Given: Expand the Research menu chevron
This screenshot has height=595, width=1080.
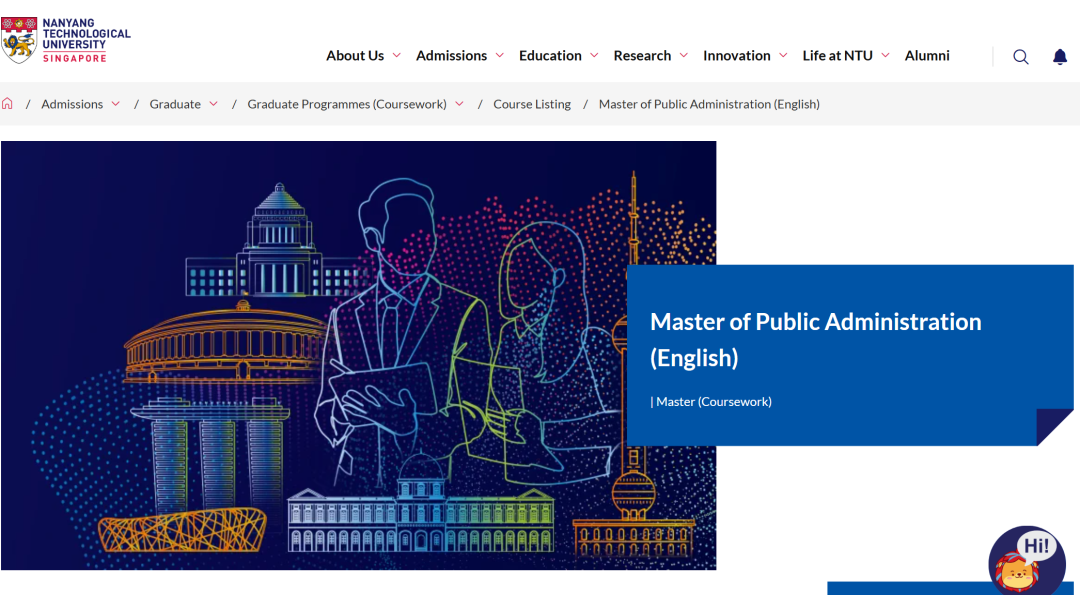Looking at the screenshot, I should pyautogui.click(x=684, y=56).
